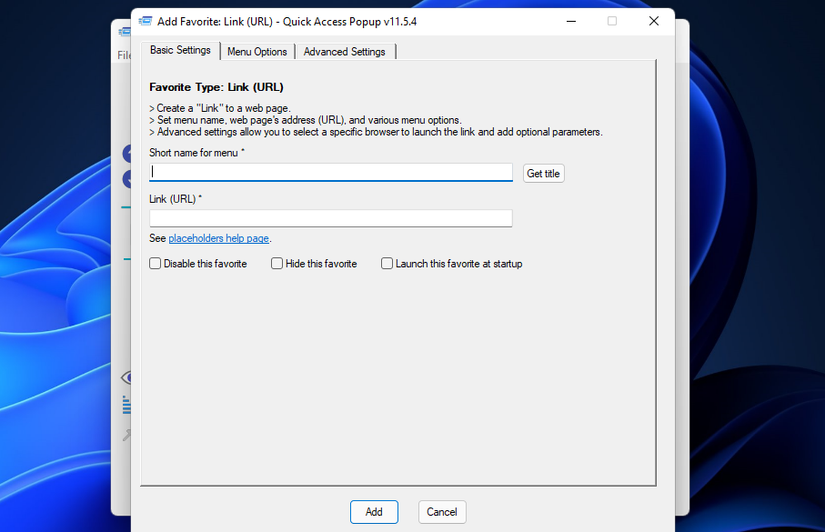Minimize the Add Favorite dialog
The image size is (825, 532).
pyautogui.click(x=571, y=21)
